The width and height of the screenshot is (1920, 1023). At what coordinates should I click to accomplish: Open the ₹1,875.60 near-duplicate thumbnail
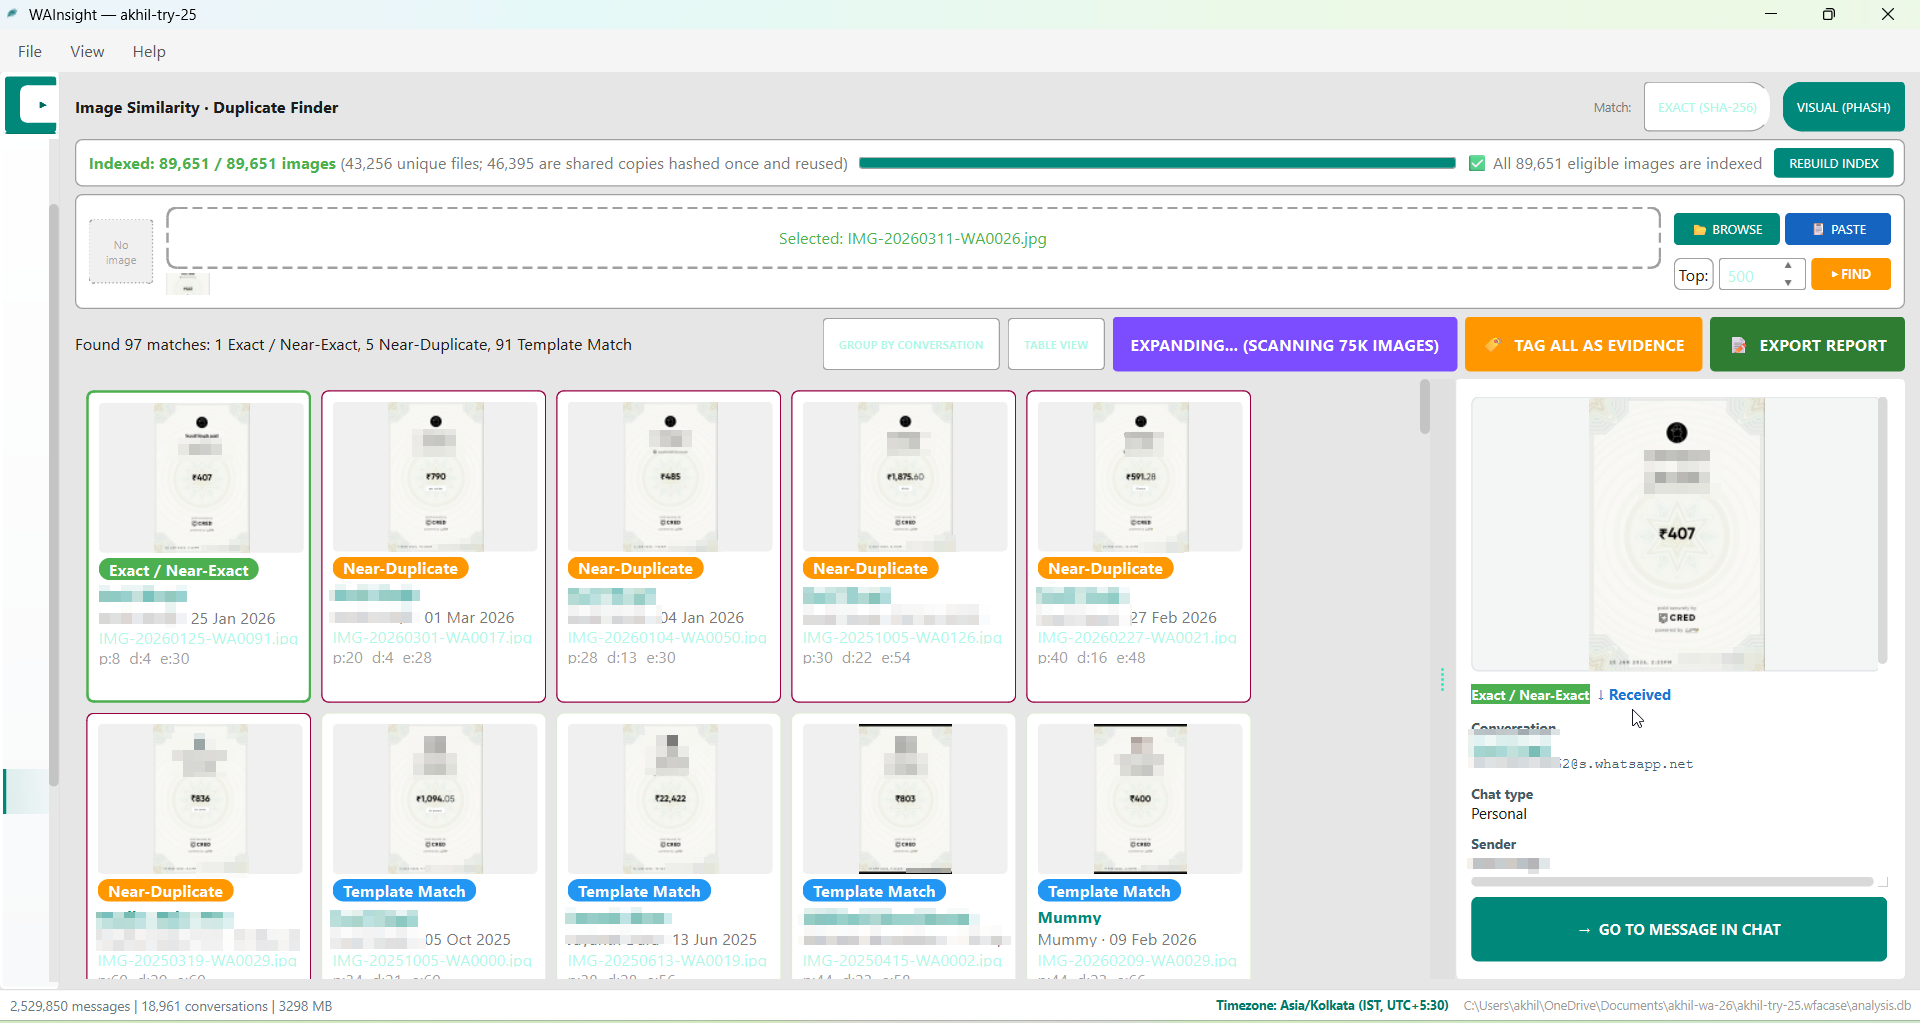(x=905, y=476)
